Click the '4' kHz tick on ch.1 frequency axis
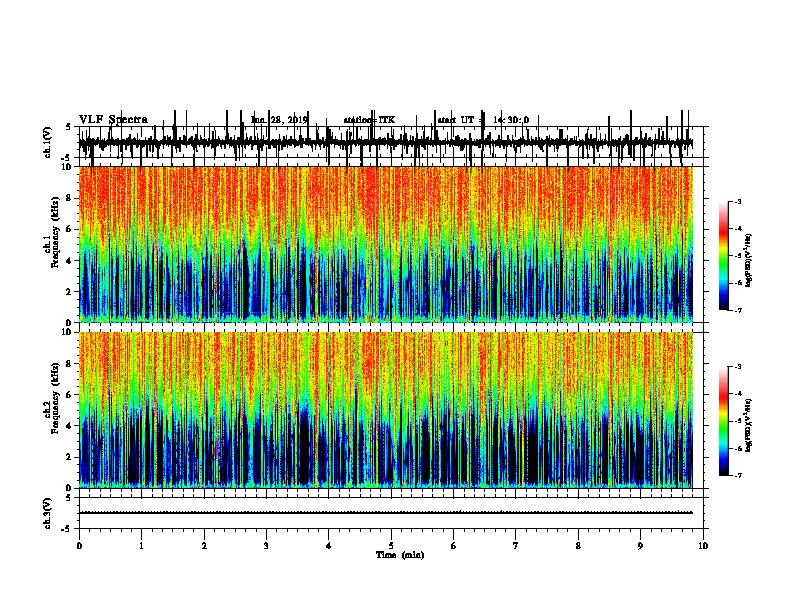Image resolution: width=792 pixels, height=612 pixels. (69, 261)
